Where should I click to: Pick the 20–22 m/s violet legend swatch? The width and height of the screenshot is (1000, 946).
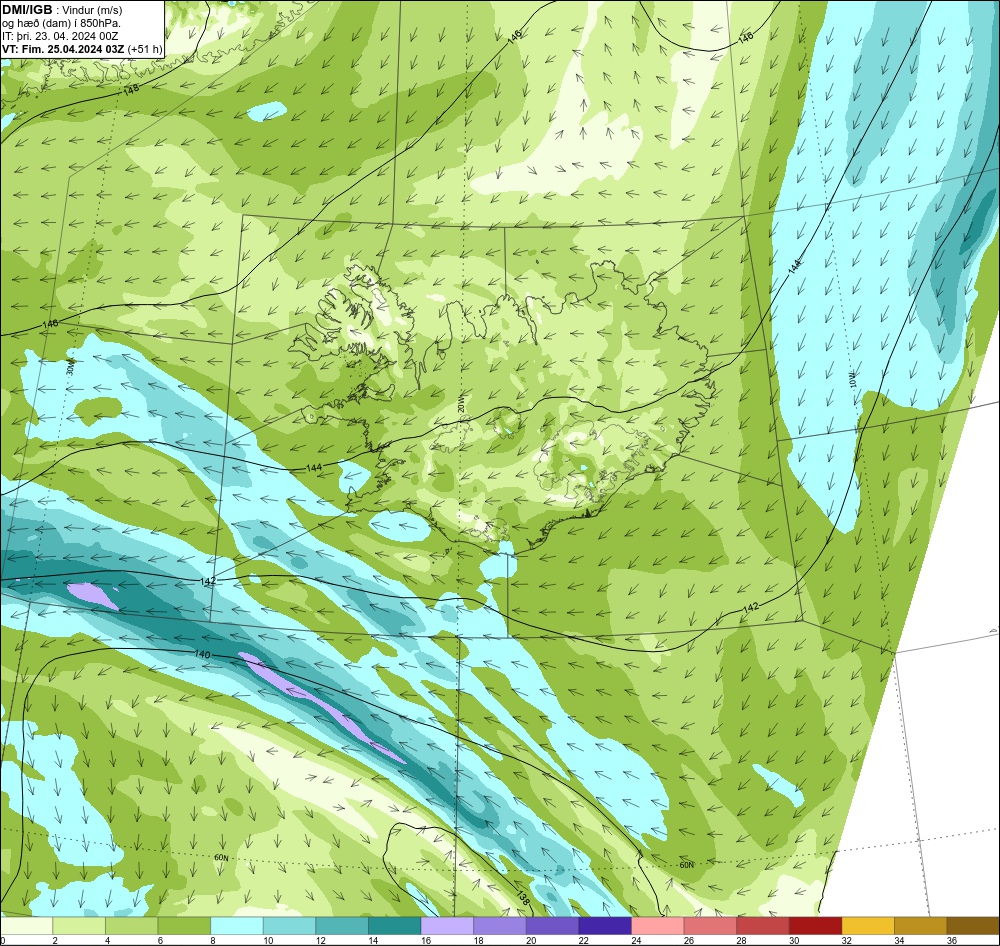click(x=552, y=926)
